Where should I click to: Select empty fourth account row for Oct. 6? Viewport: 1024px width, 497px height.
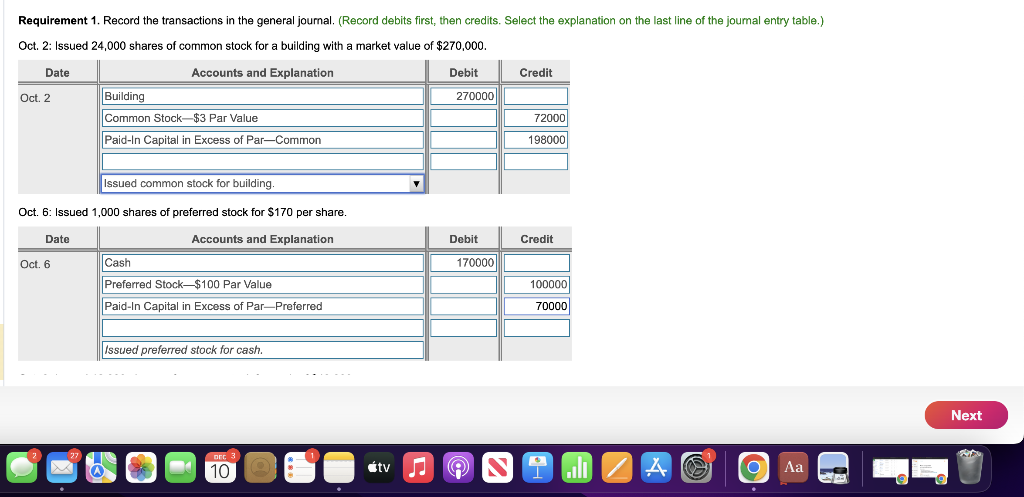tap(263, 328)
